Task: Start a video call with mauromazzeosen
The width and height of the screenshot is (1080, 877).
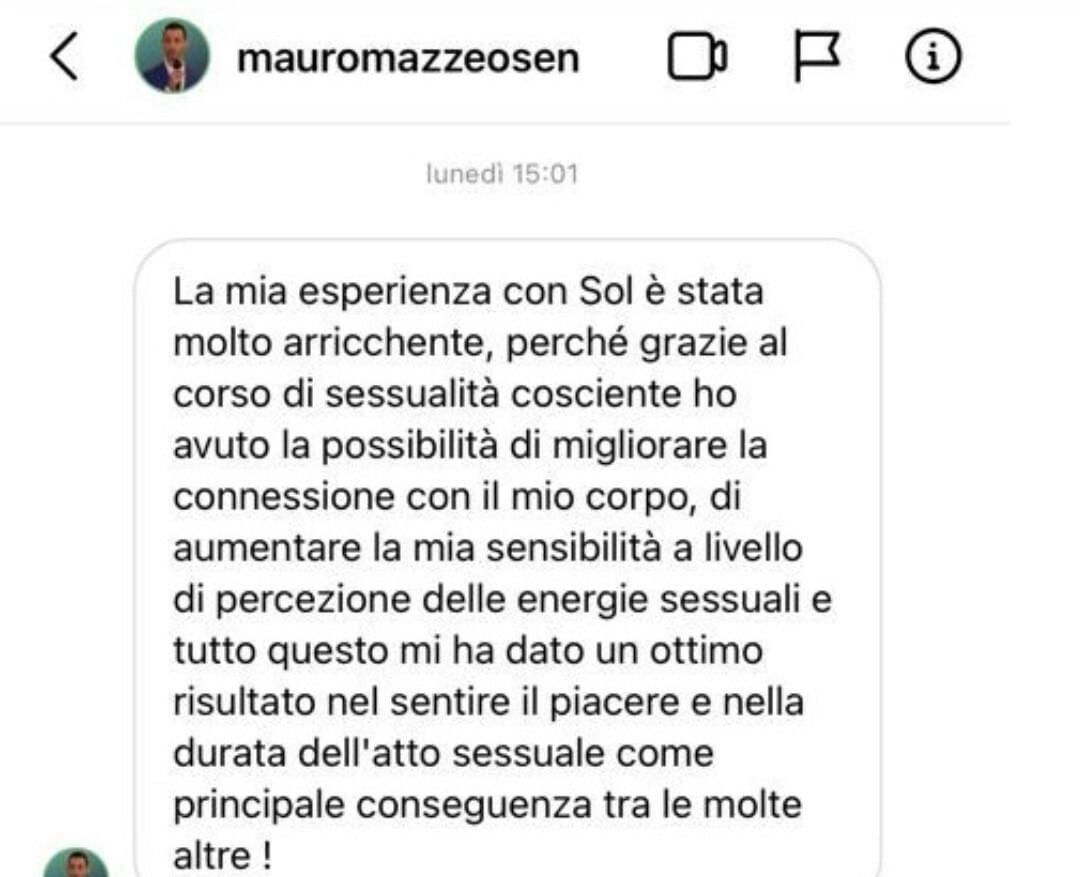Action: [x=697, y=56]
